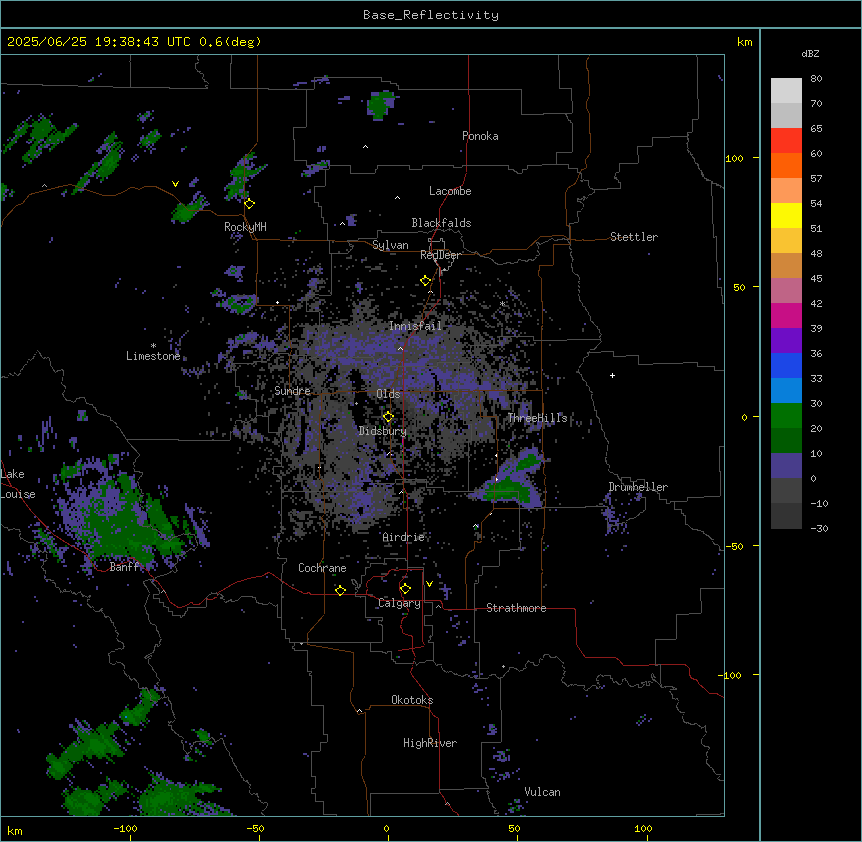
Task: Click the timestamp 2025/06/25 19:38:43 UTC
Action: point(99,42)
